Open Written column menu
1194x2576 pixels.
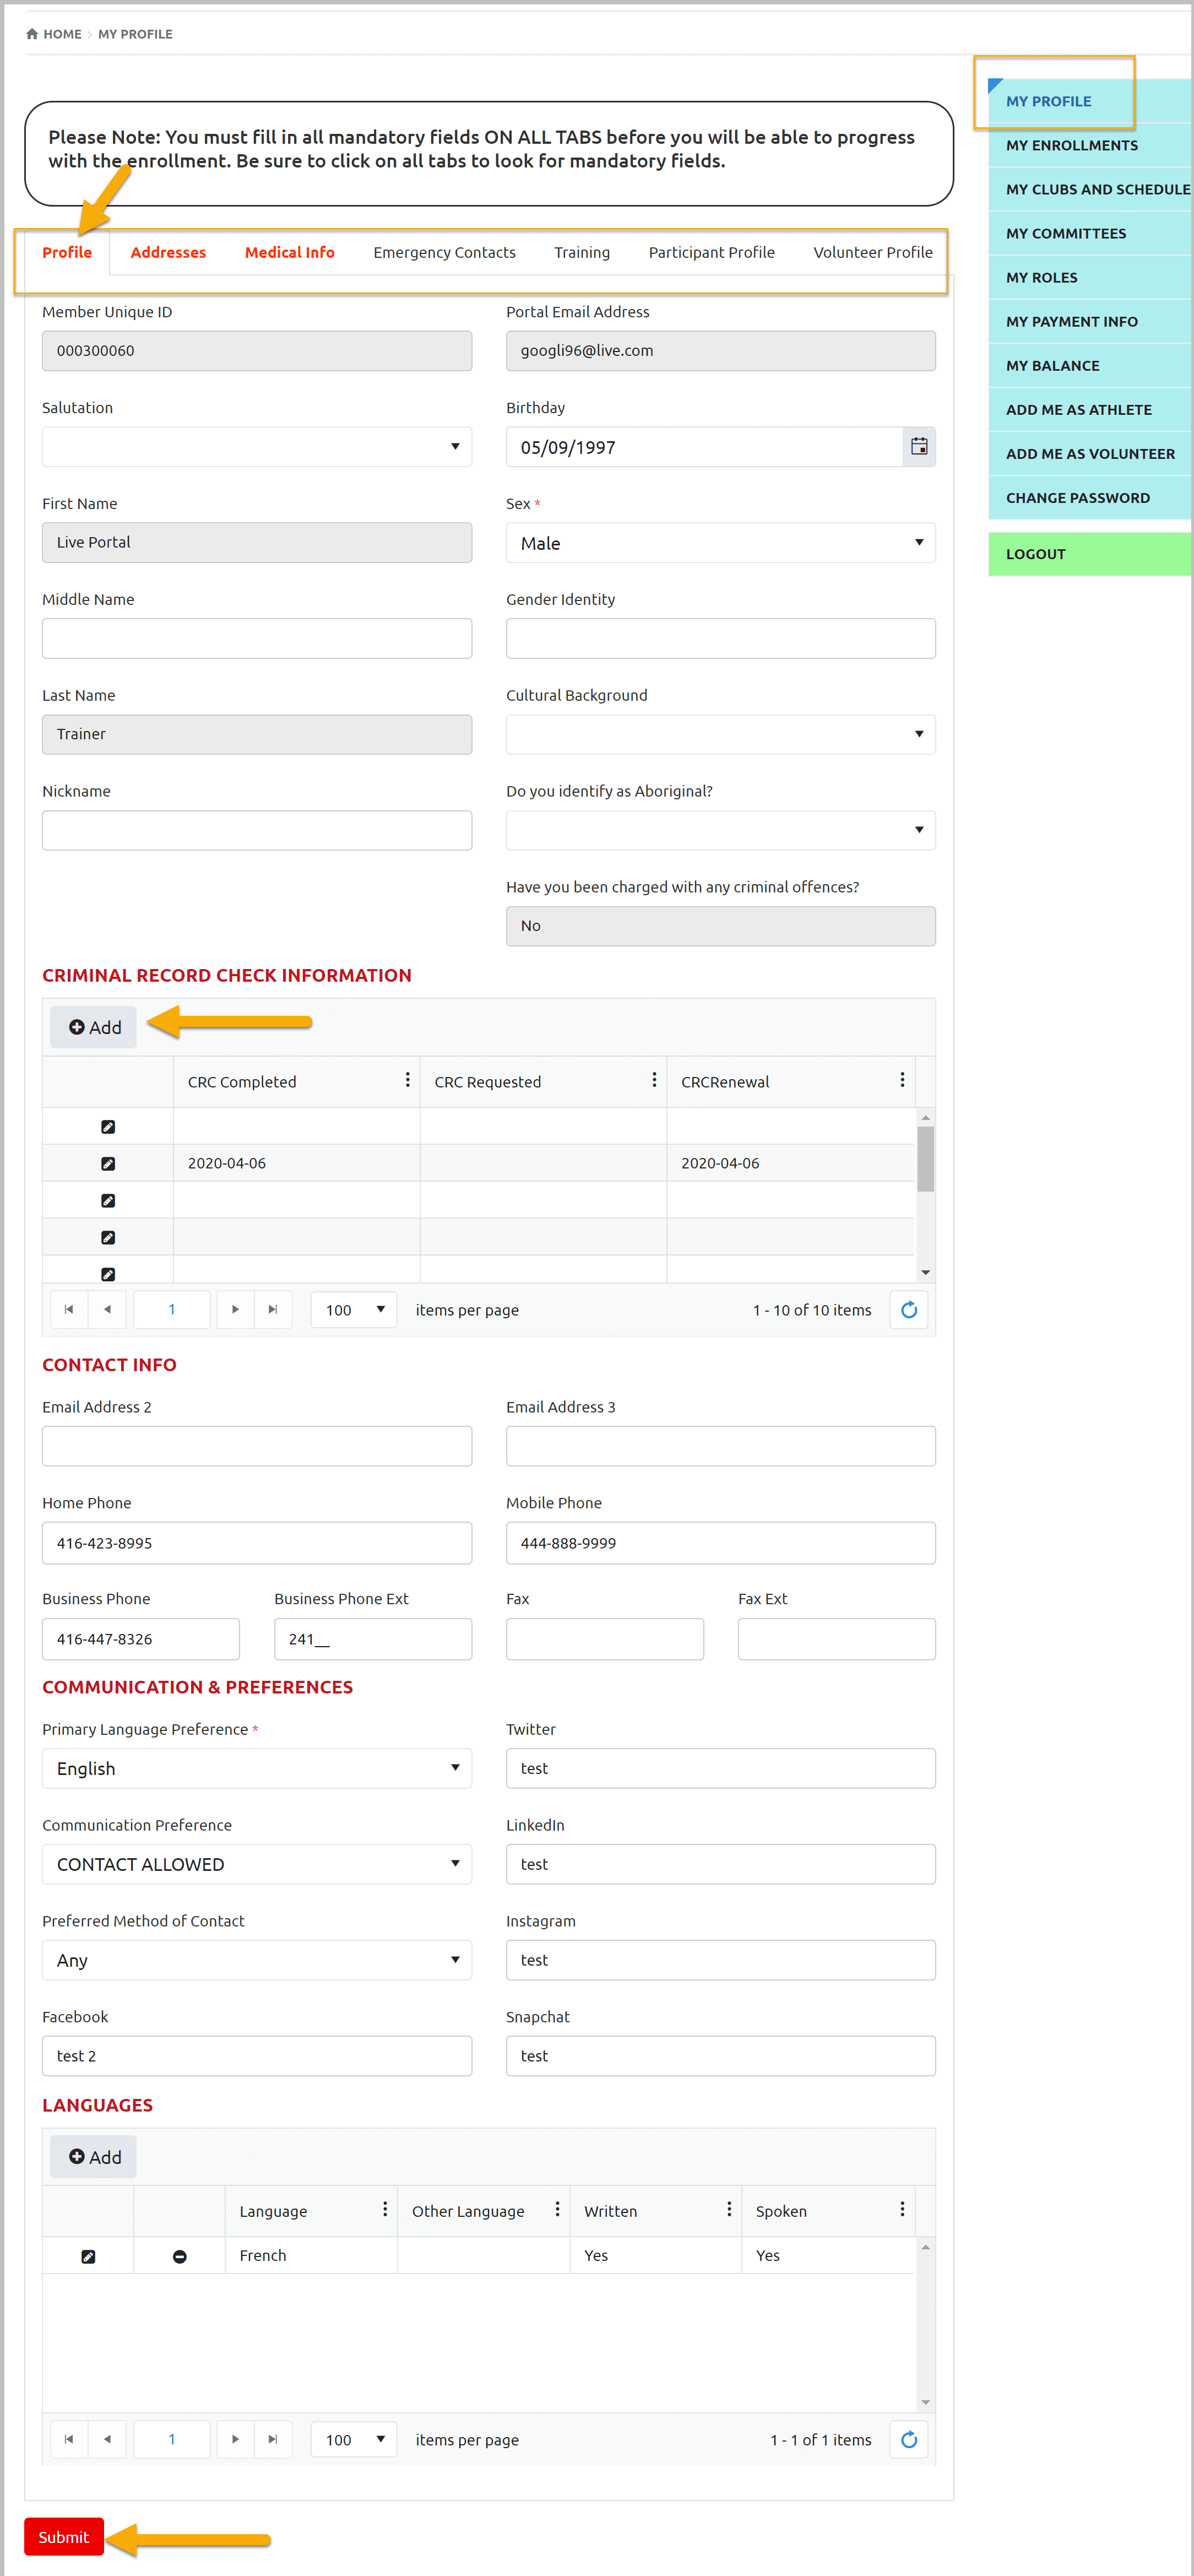click(x=729, y=2209)
